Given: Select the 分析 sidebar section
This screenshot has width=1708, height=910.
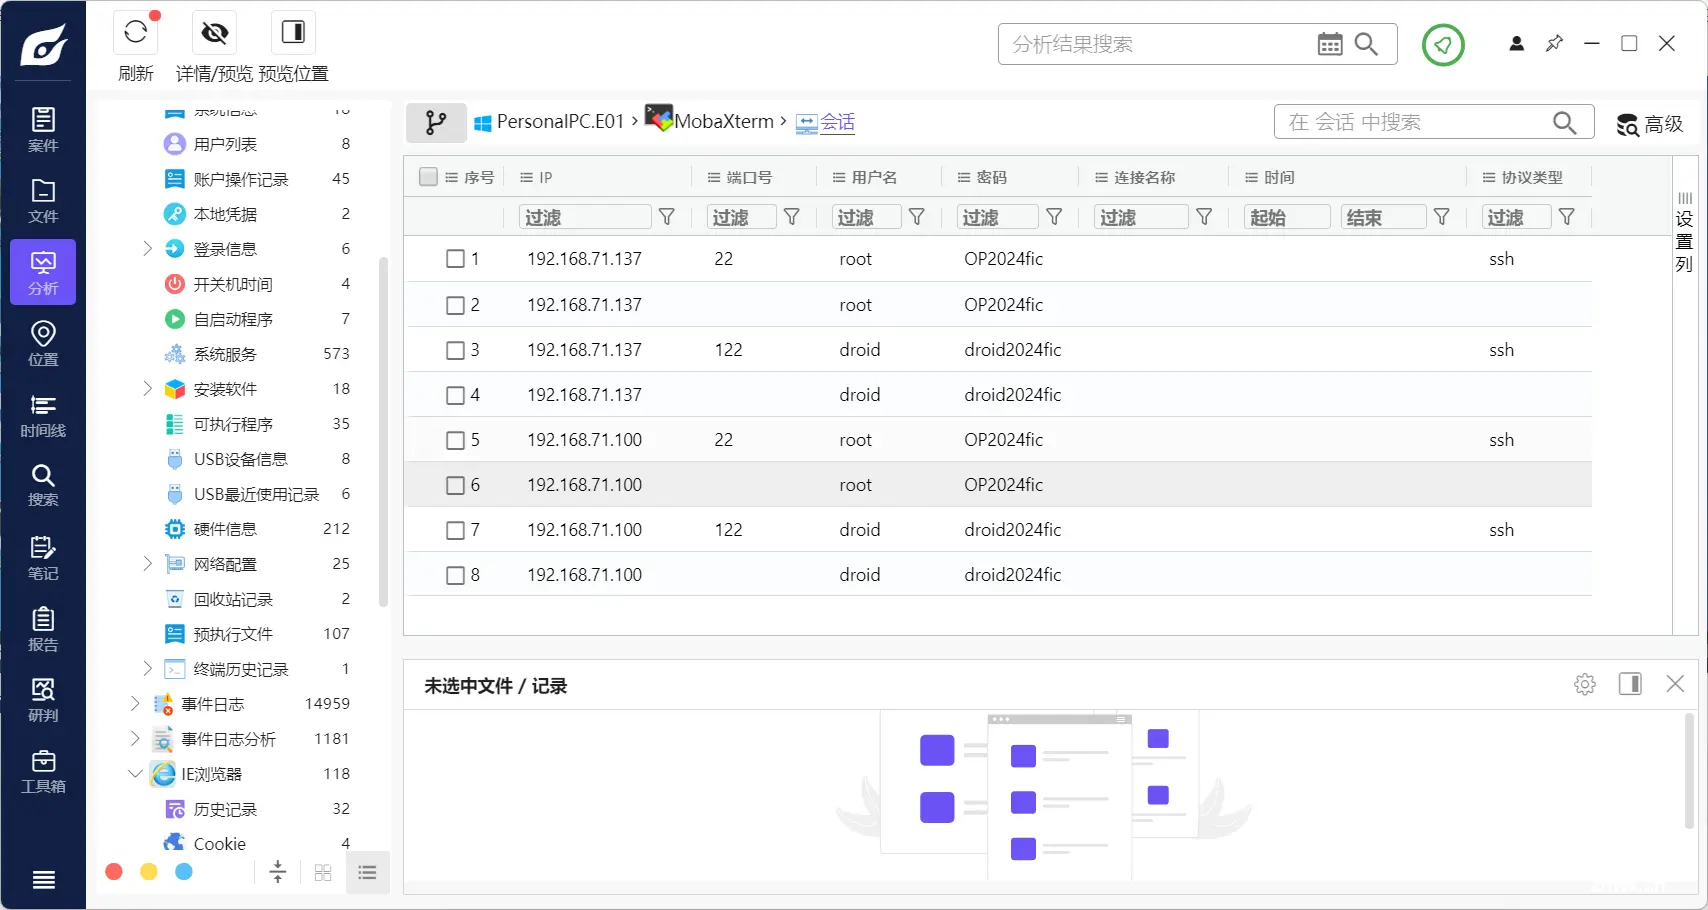Looking at the screenshot, I should point(43,272).
